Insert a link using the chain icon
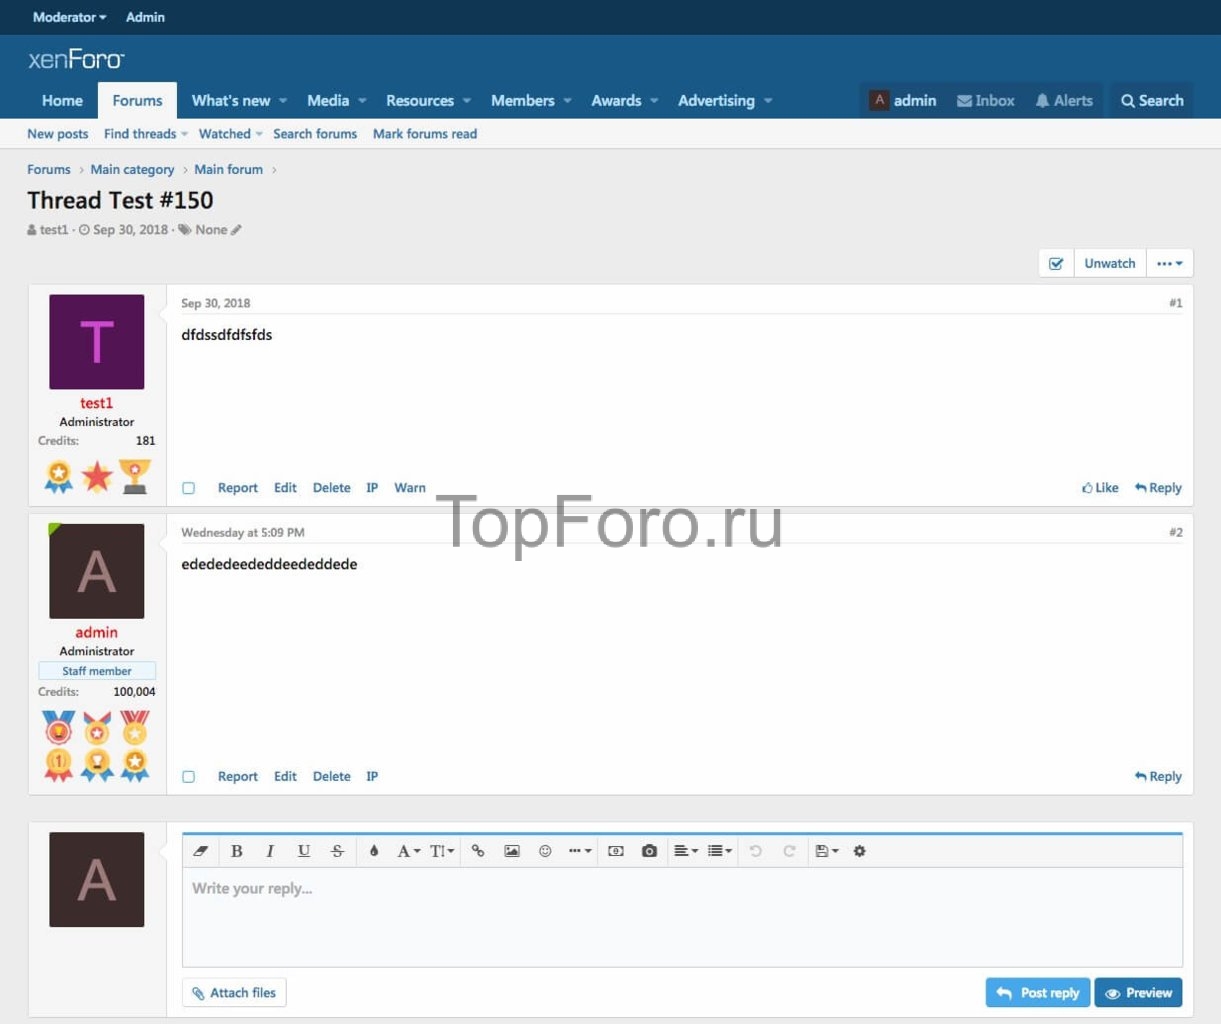Viewport: 1221px width, 1024px height. 478,851
